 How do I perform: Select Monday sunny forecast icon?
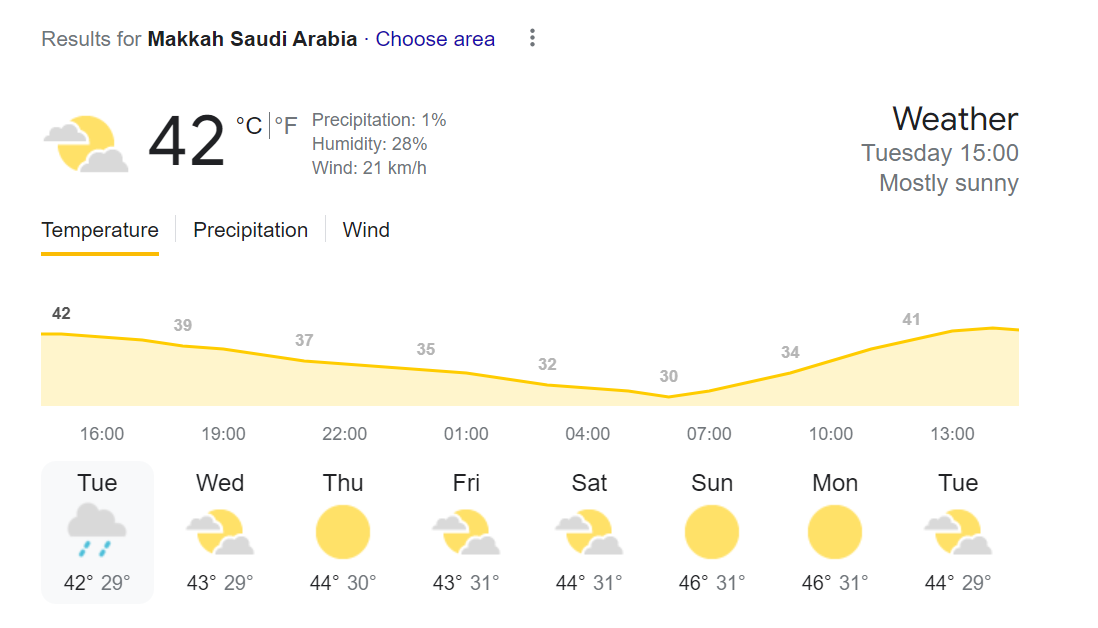point(835,532)
